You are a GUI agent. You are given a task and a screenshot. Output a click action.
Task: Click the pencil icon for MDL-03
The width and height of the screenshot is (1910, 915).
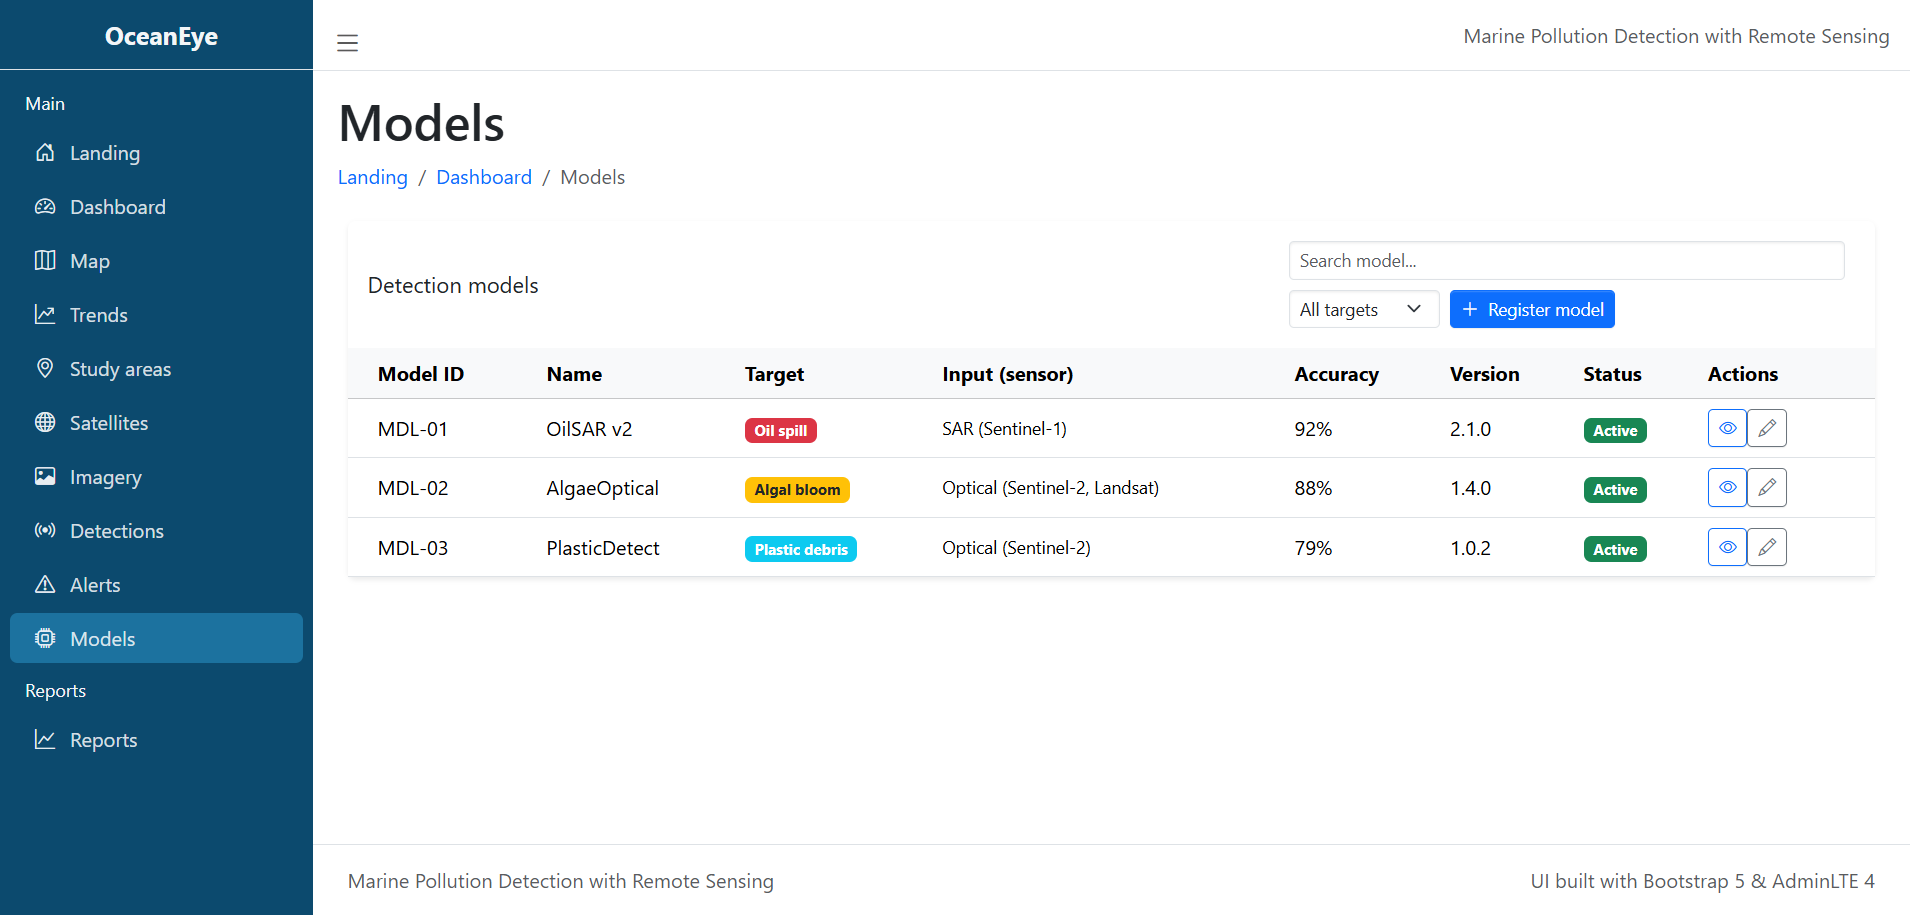(x=1766, y=547)
